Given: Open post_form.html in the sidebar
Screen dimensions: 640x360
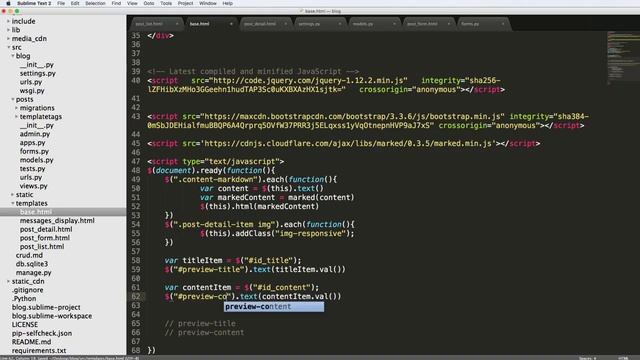Looking at the screenshot, I should click(x=44, y=238).
